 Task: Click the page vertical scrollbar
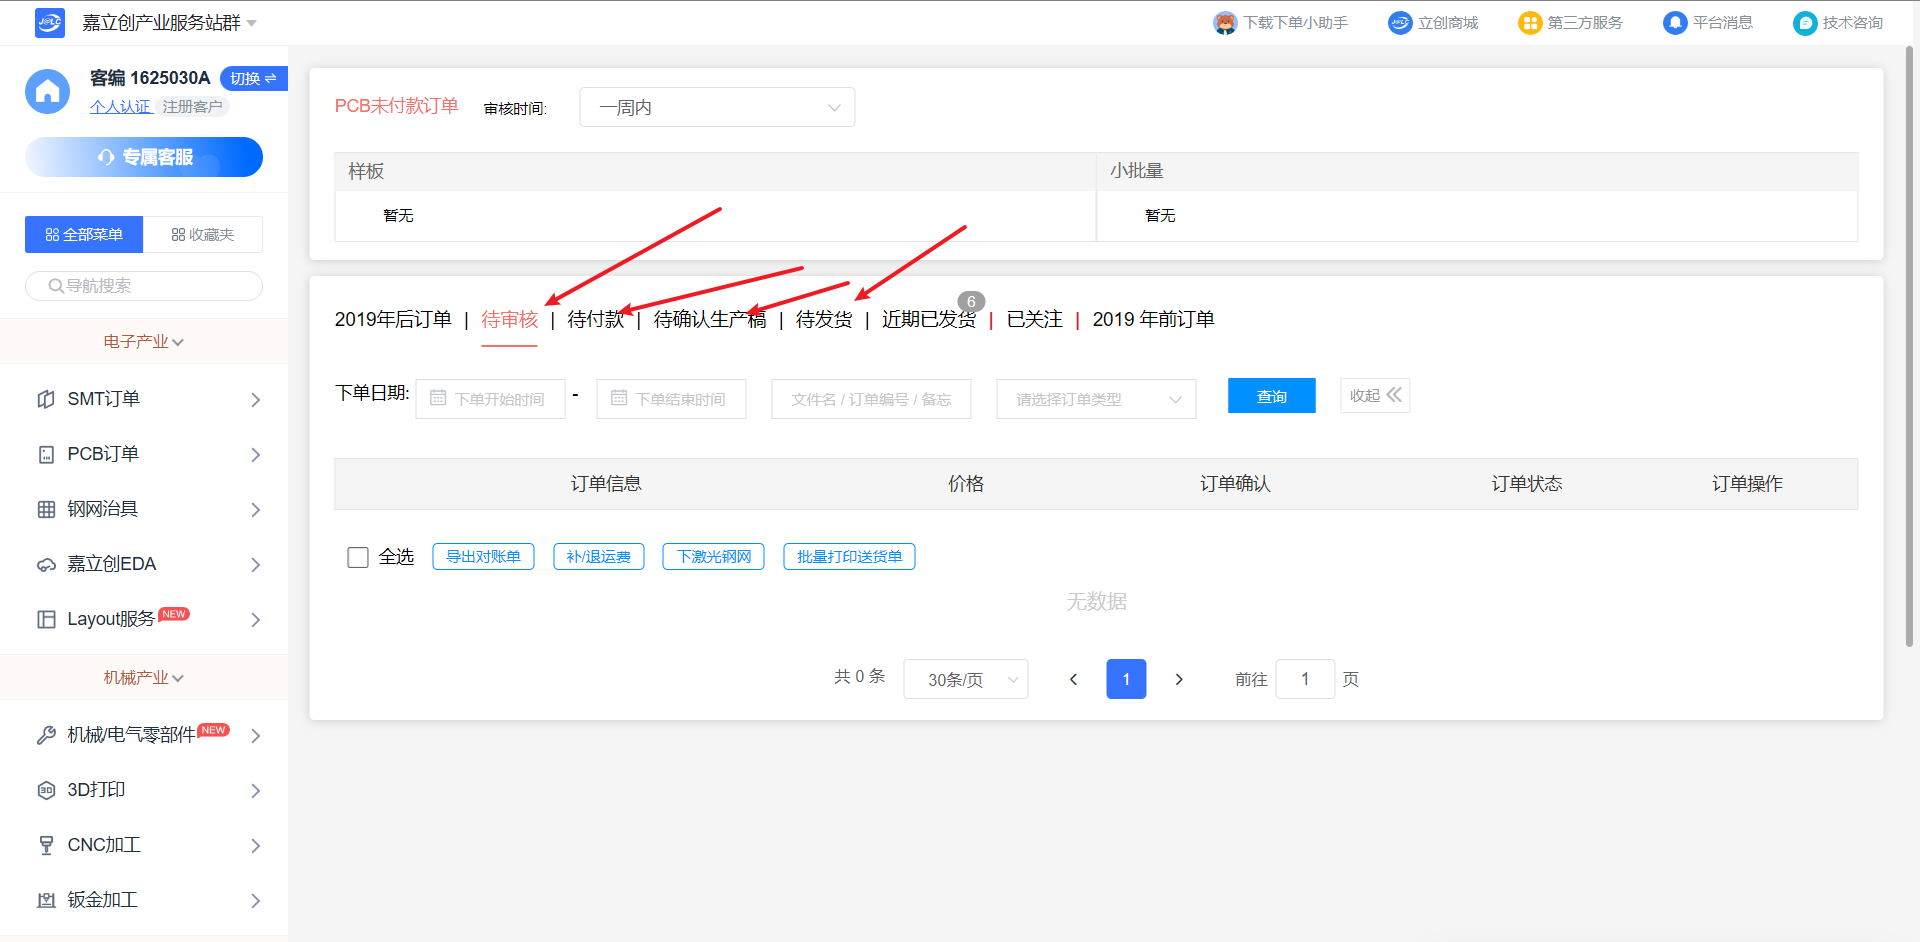(1910, 345)
